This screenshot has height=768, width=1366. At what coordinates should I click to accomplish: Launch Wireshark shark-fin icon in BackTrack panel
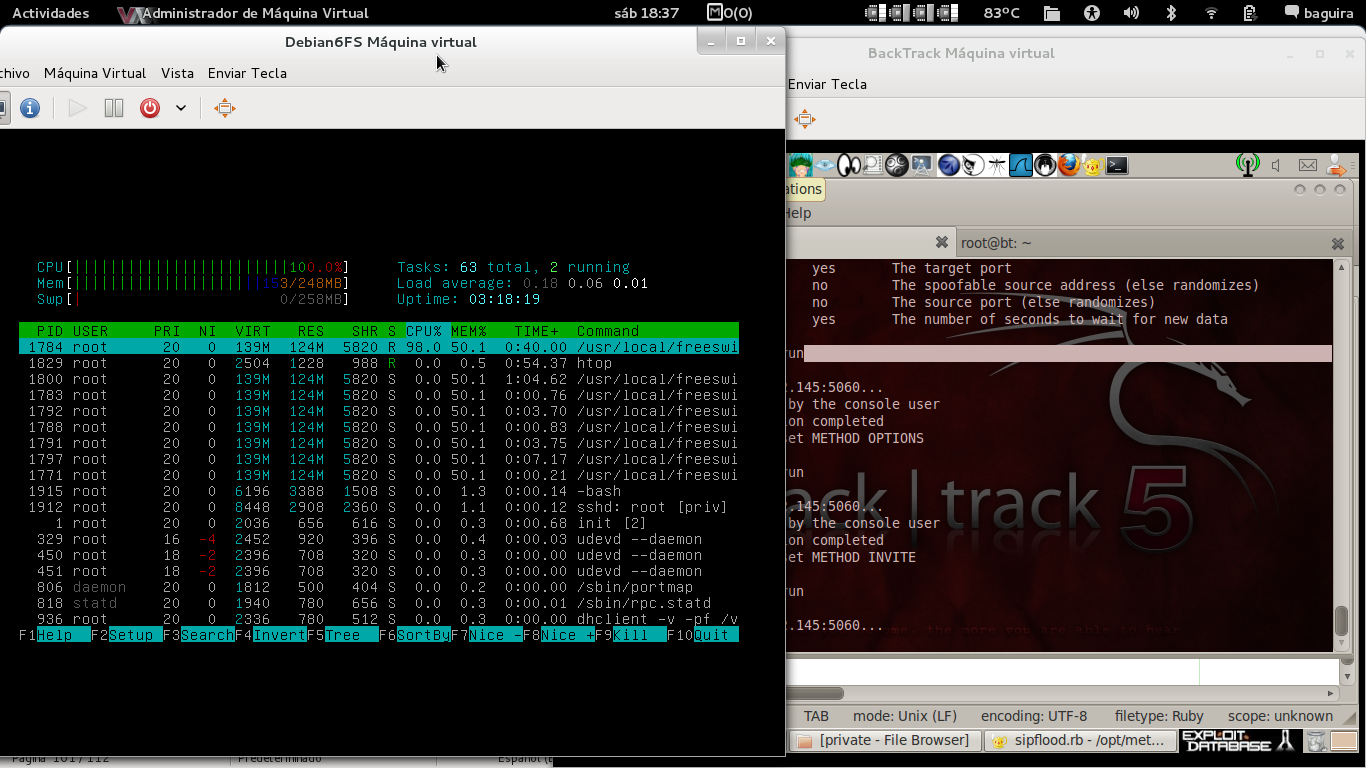(x=1020, y=165)
